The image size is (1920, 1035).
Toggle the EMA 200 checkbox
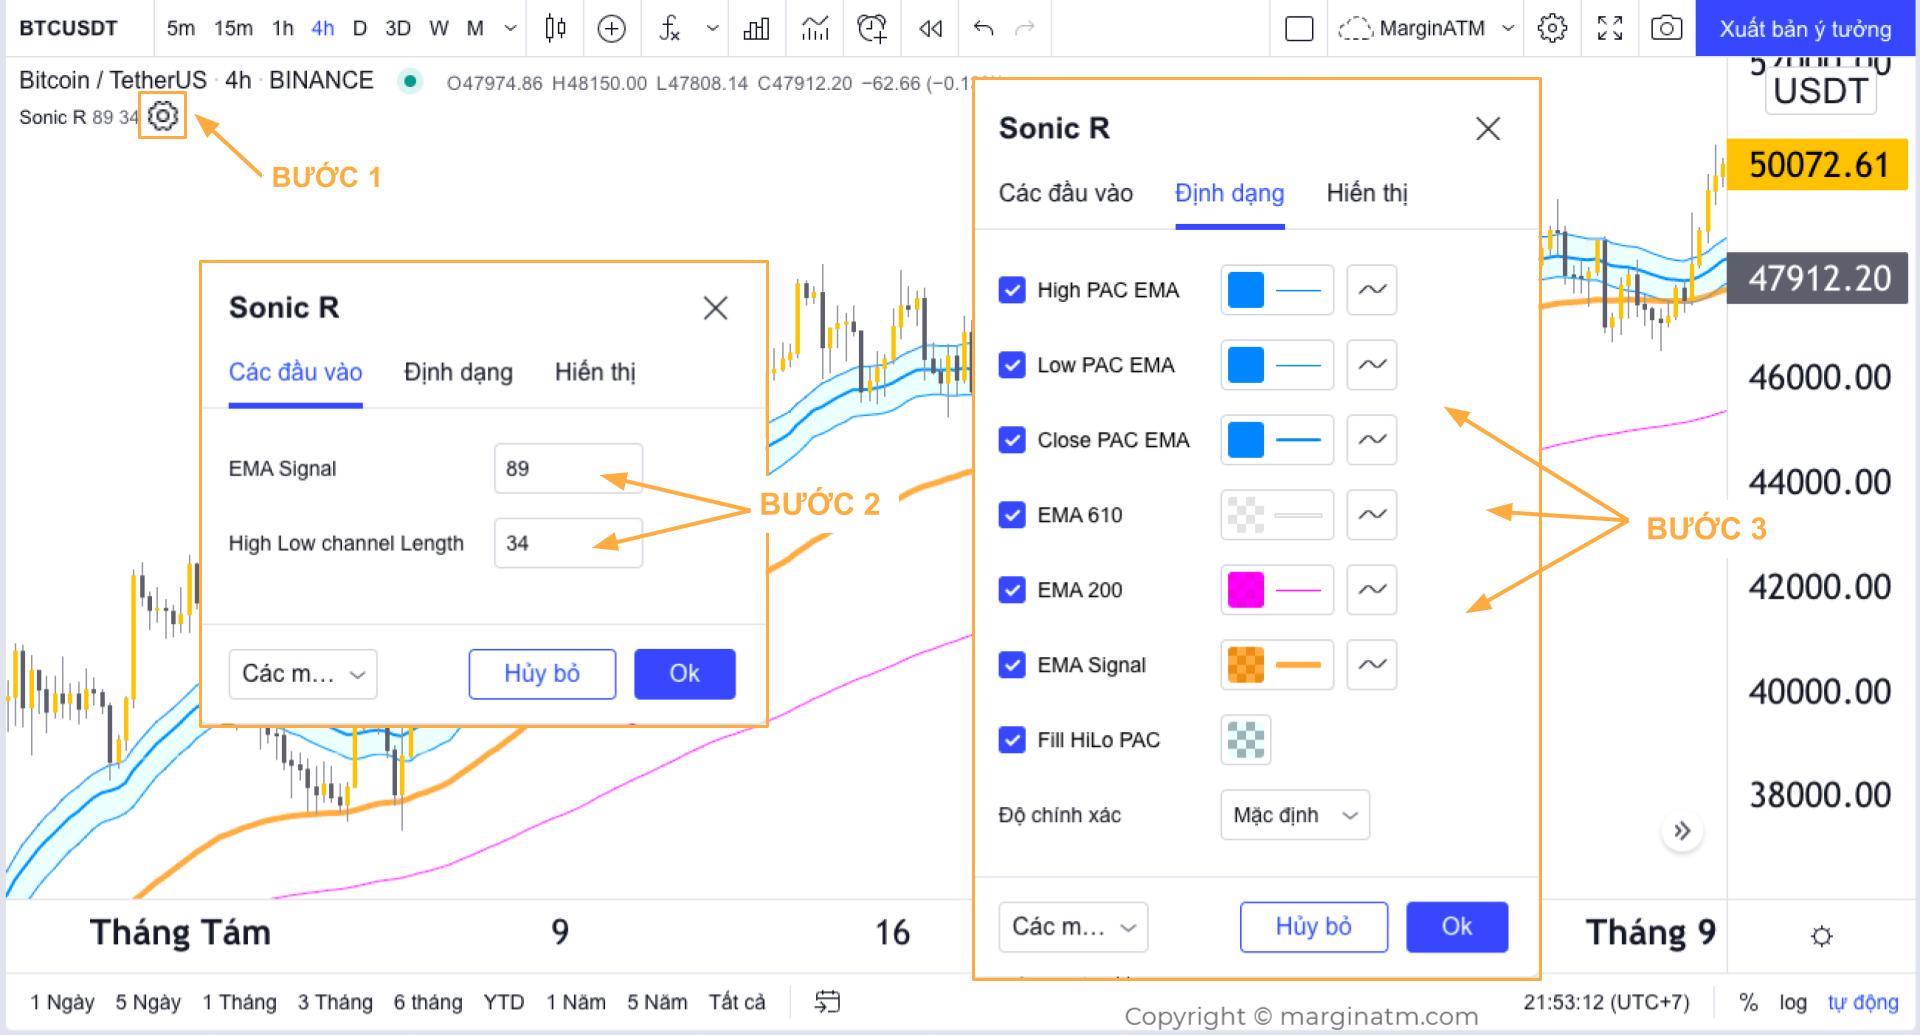point(1012,590)
